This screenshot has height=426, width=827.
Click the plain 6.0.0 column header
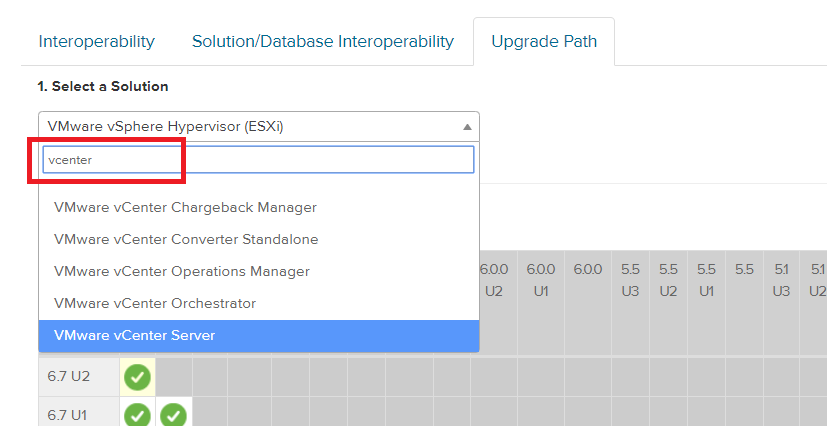[x=588, y=303]
